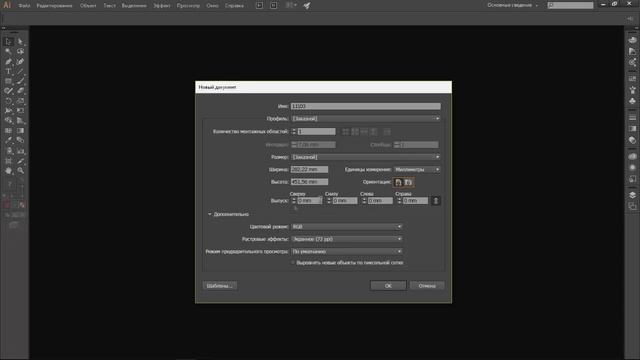Confirm new document with OK

[388, 286]
